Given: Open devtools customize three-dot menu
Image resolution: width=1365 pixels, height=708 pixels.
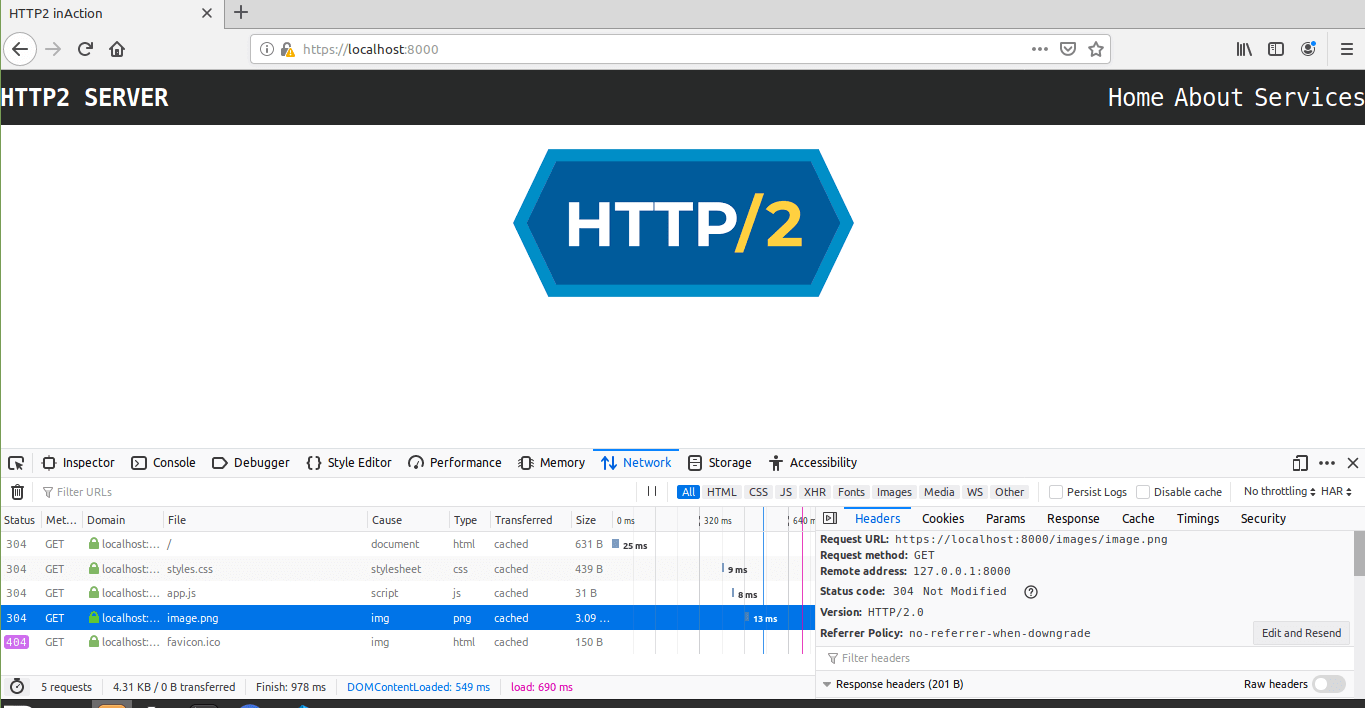Looking at the screenshot, I should [x=1327, y=463].
